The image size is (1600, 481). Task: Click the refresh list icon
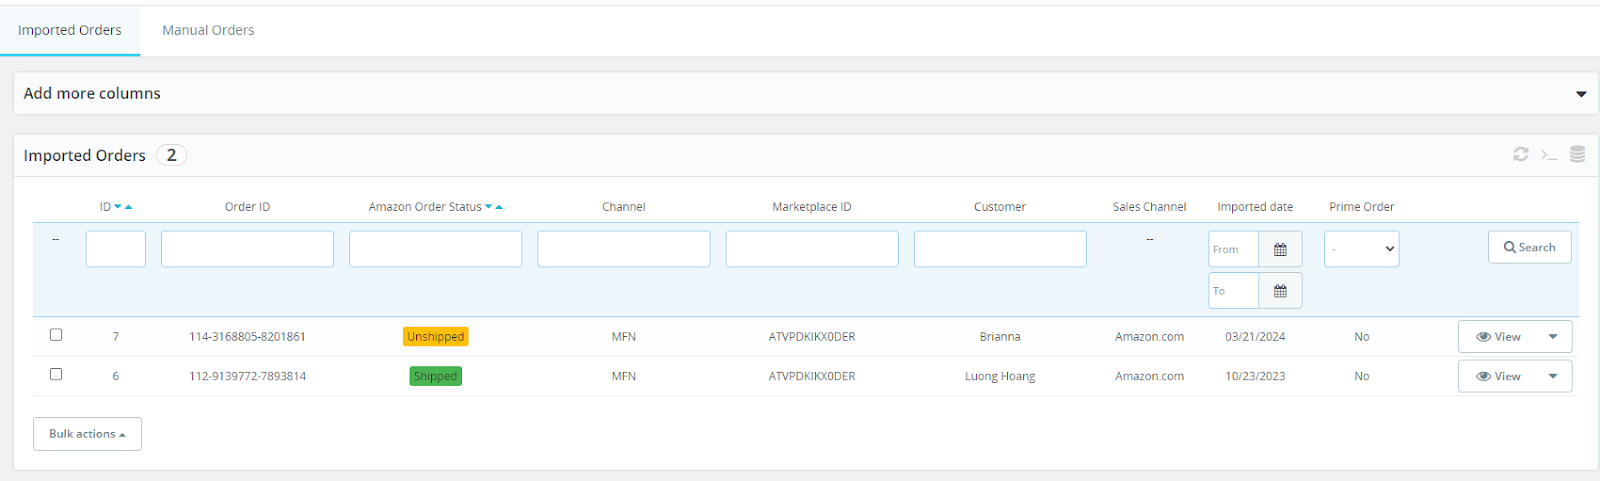[x=1520, y=154]
